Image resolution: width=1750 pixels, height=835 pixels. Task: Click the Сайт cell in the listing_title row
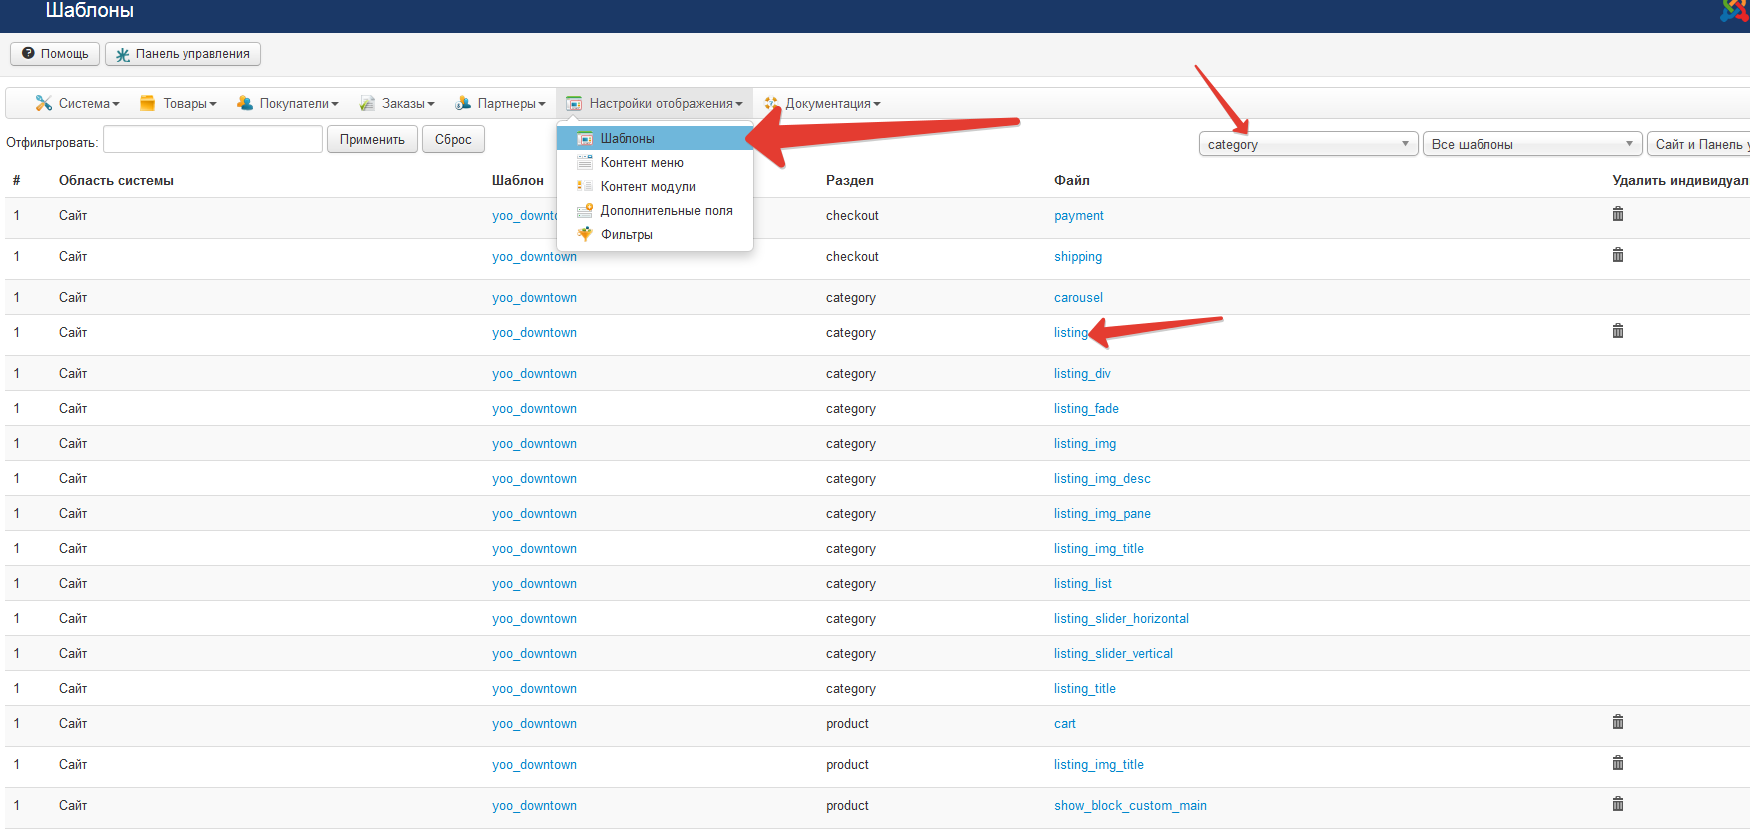[x=73, y=689]
